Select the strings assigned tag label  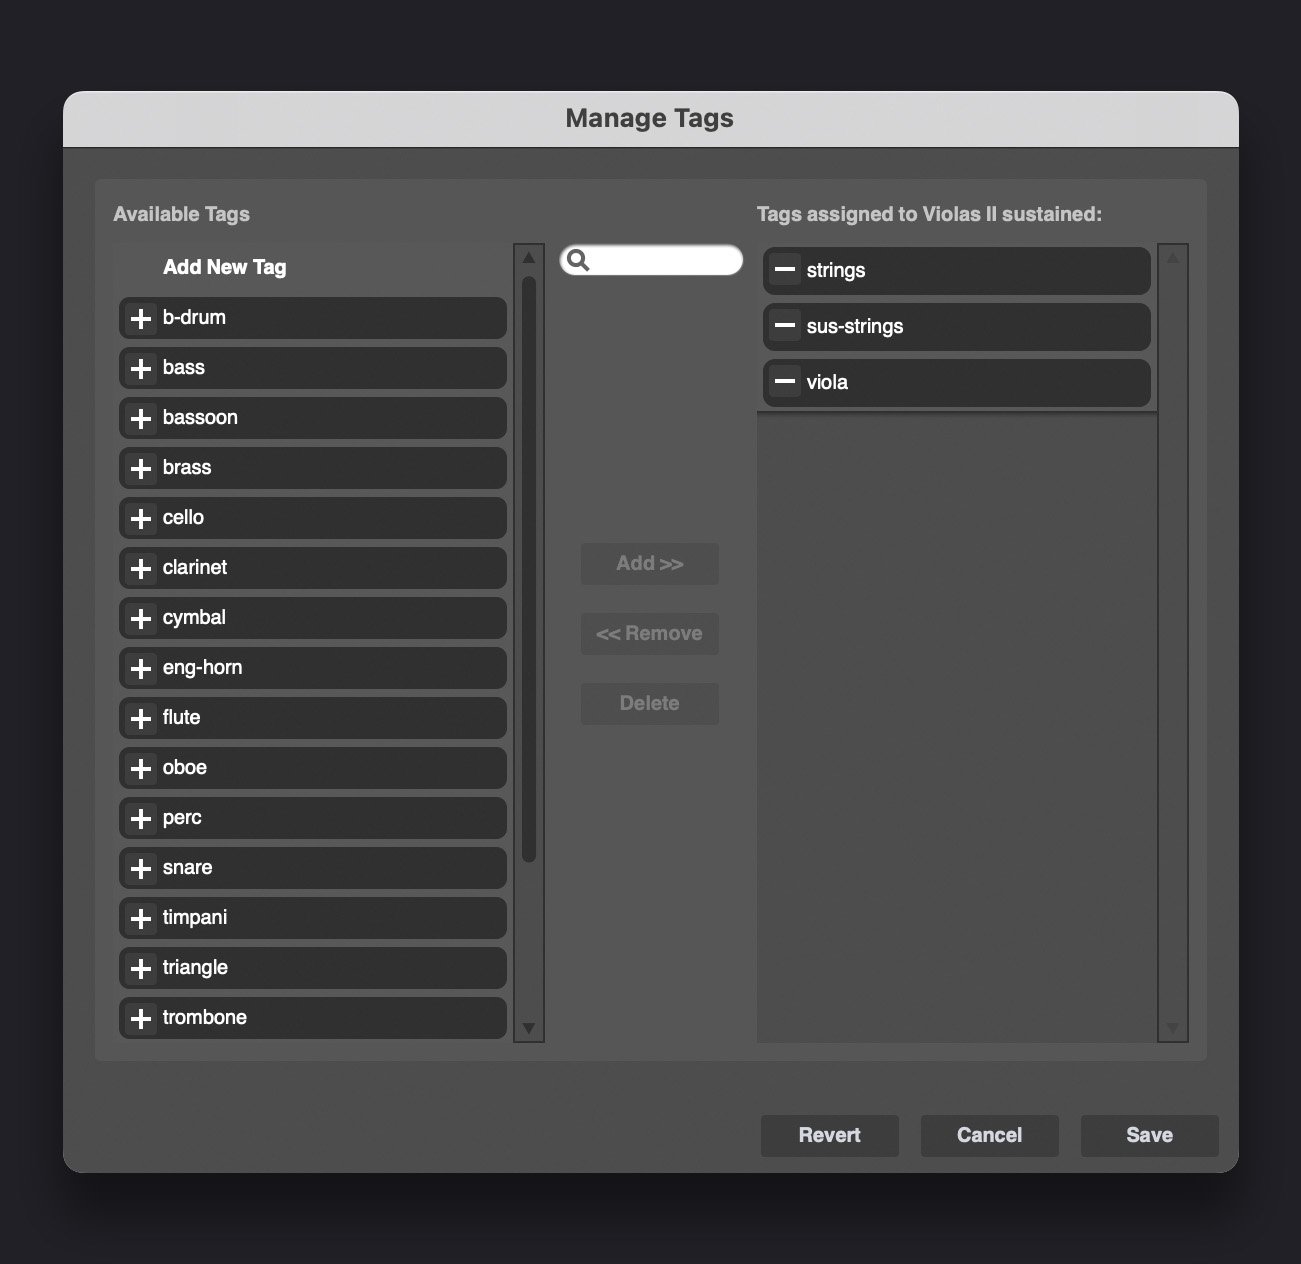tap(836, 271)
